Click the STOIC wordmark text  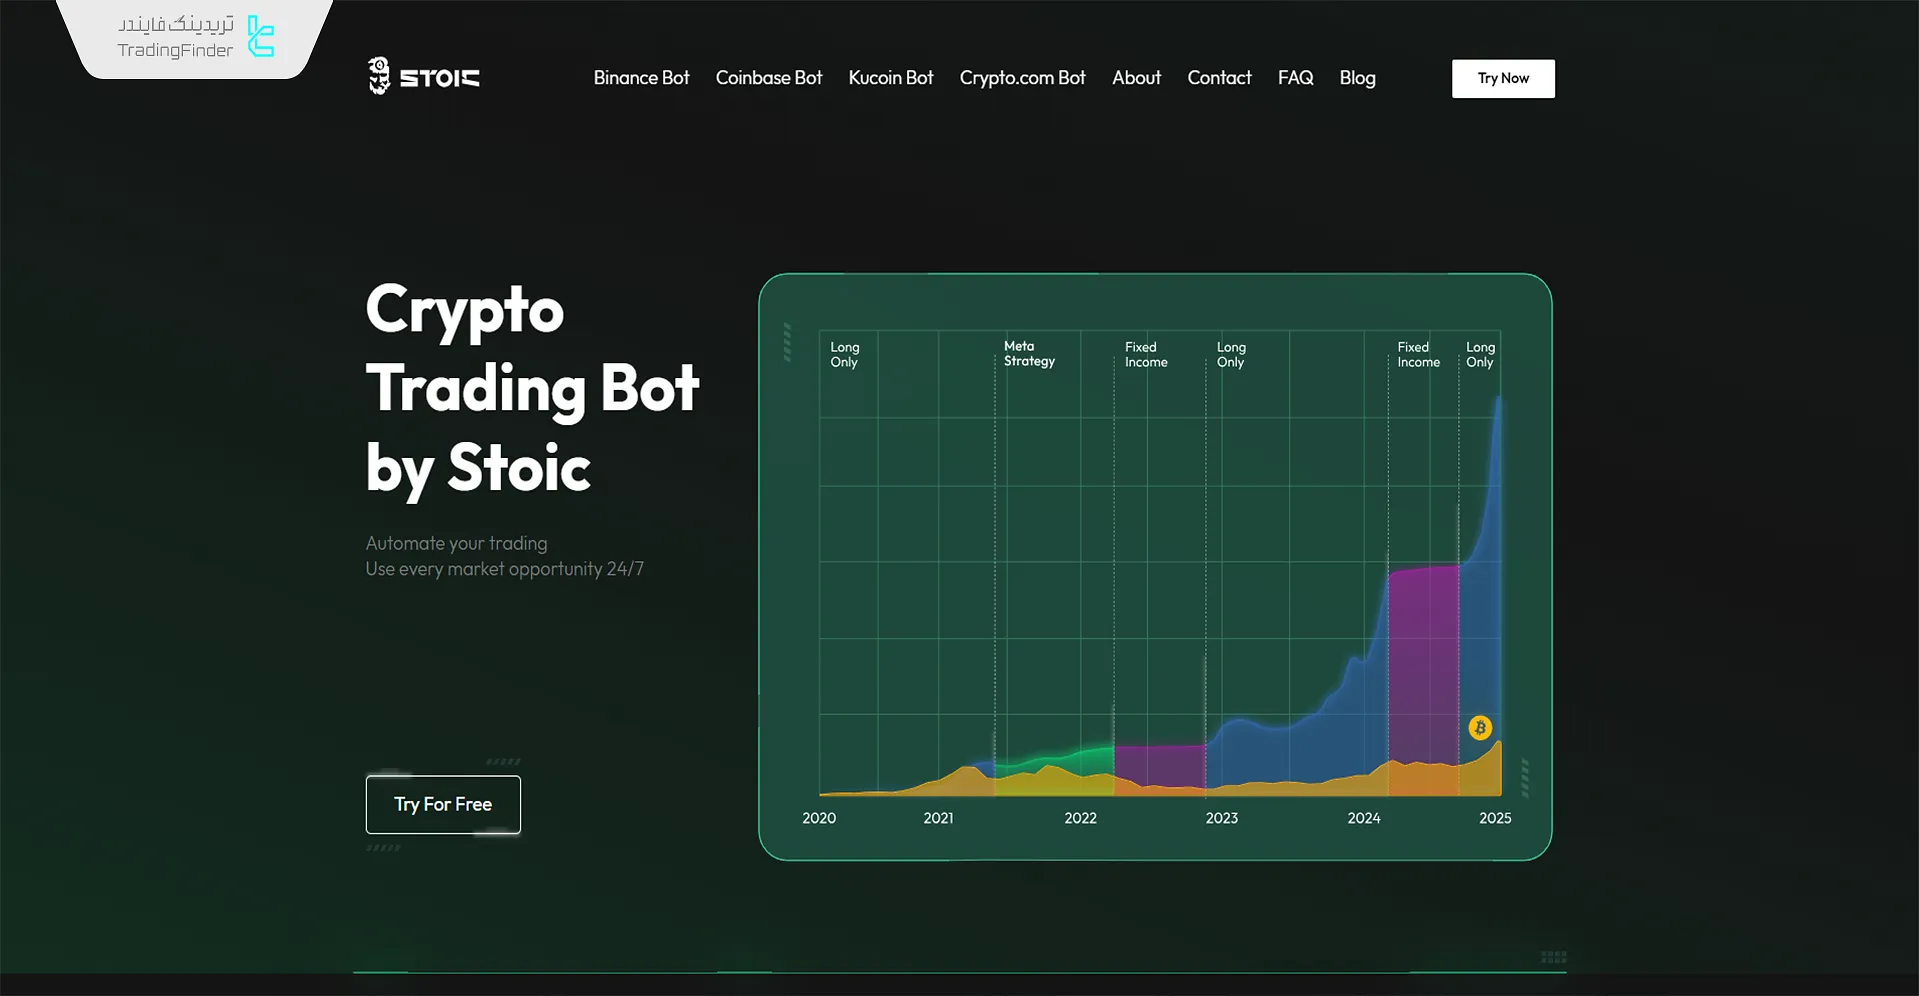point(440,78)
